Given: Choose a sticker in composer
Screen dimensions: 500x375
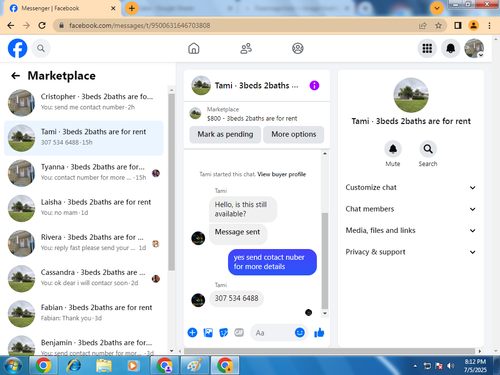Looking at the screenshot, I should [x=223, y=332].
